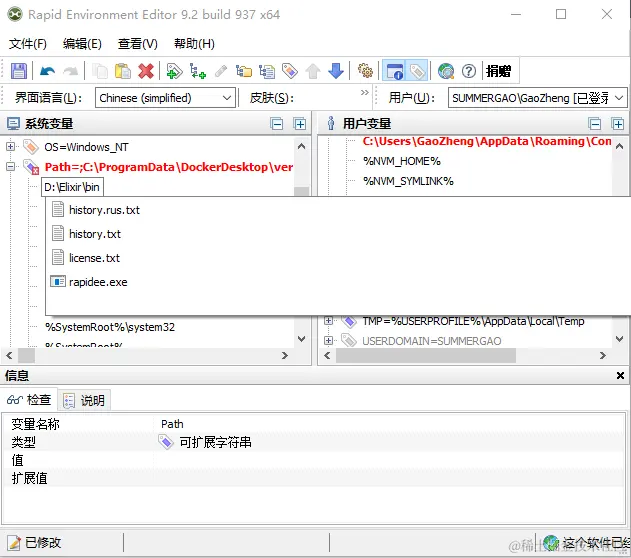
Task: Insert a directory path via the folder icon
Action: (x=243, y=71)
